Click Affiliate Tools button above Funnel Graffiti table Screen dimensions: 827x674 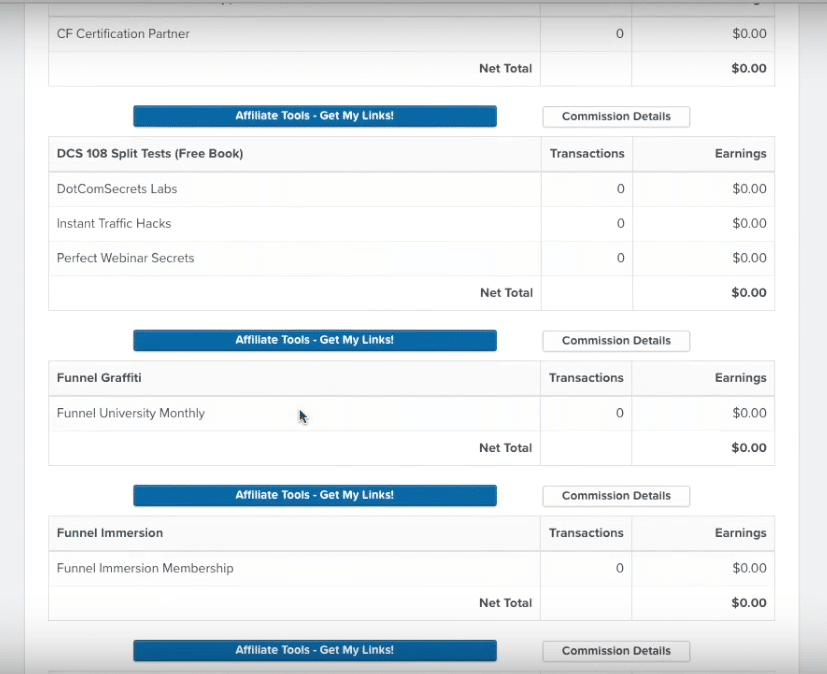[315, 340]
